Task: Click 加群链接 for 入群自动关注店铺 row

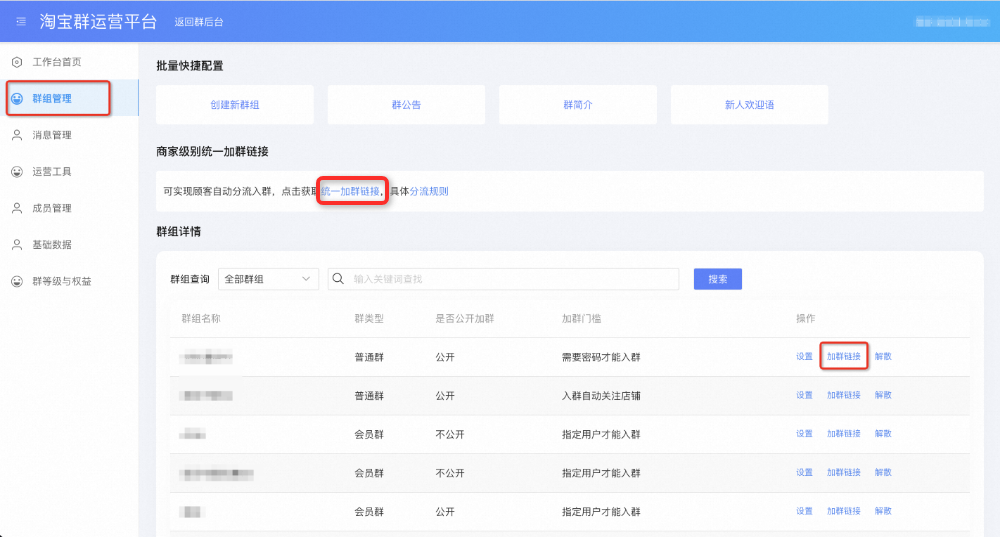Action: pyautogui.click(x=844, y=395)
